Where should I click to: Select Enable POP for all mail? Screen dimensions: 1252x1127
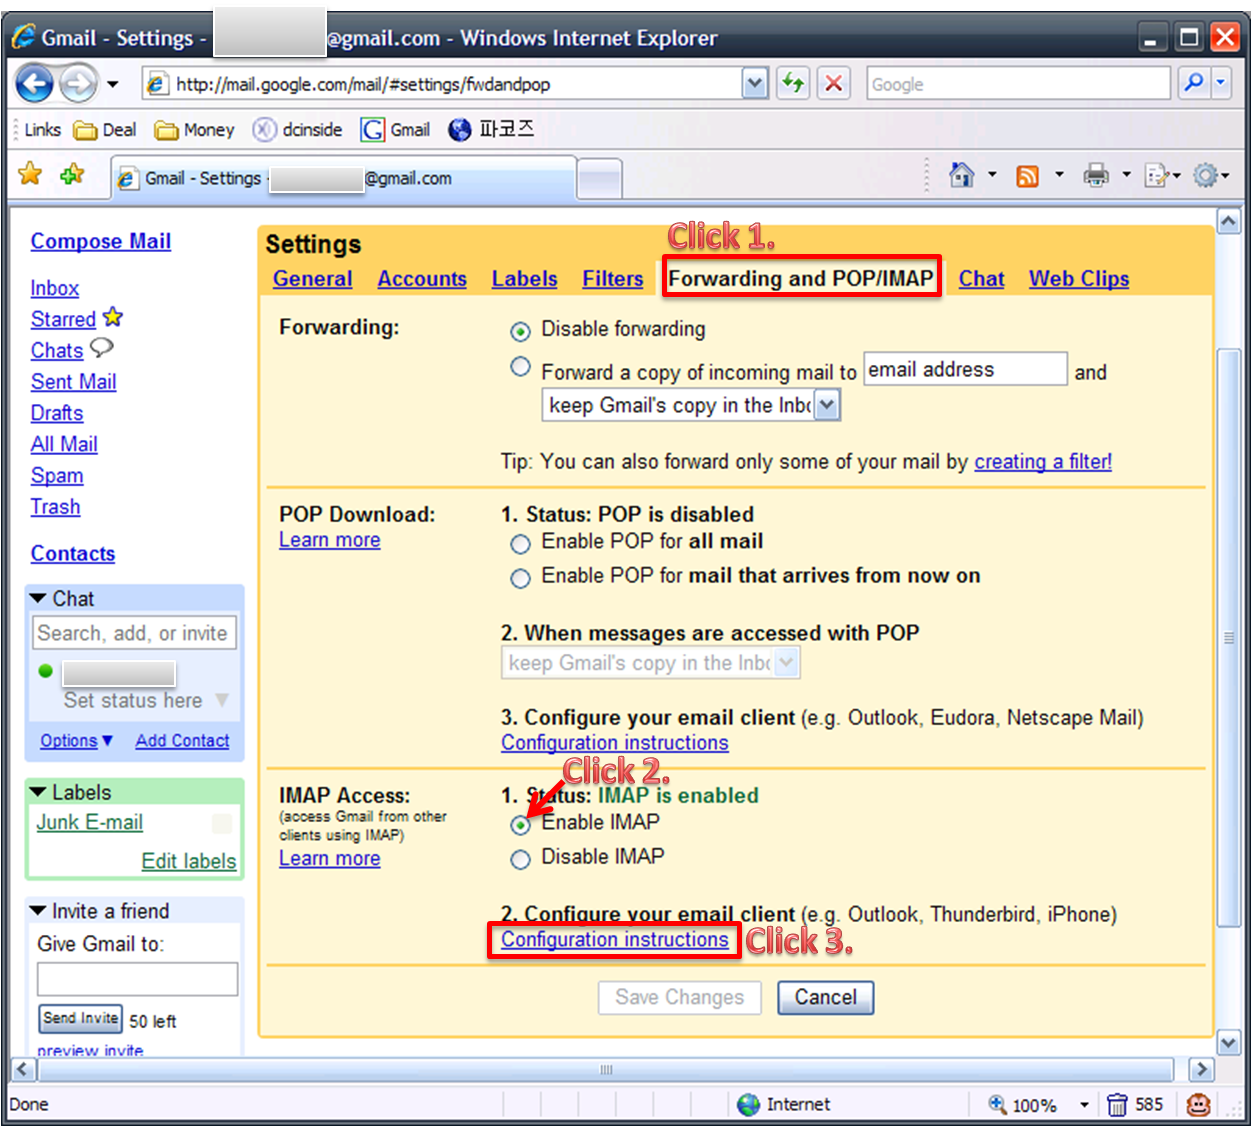click(x=520, y=544)
